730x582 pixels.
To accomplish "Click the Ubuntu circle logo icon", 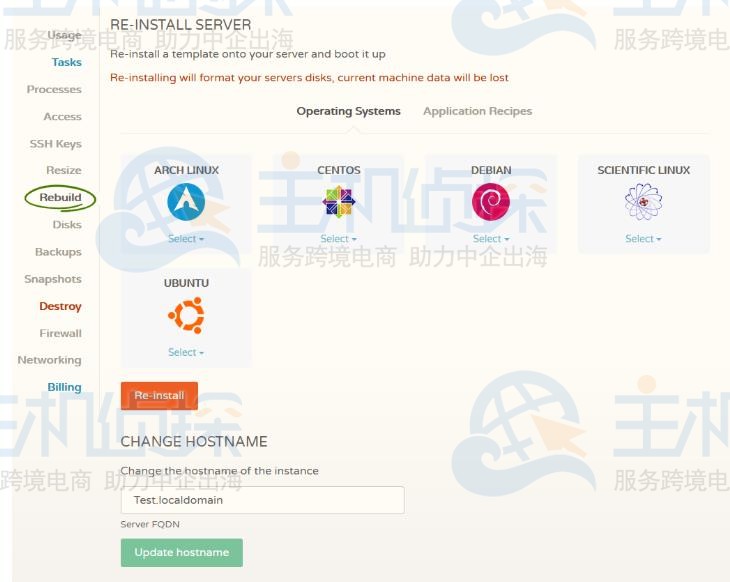I will 186,316.
